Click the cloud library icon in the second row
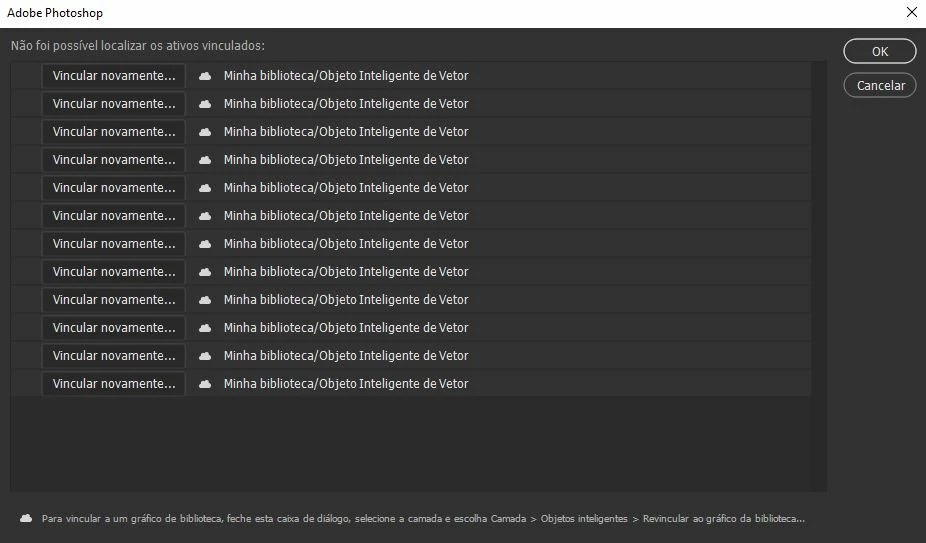 tap(205, 104)
